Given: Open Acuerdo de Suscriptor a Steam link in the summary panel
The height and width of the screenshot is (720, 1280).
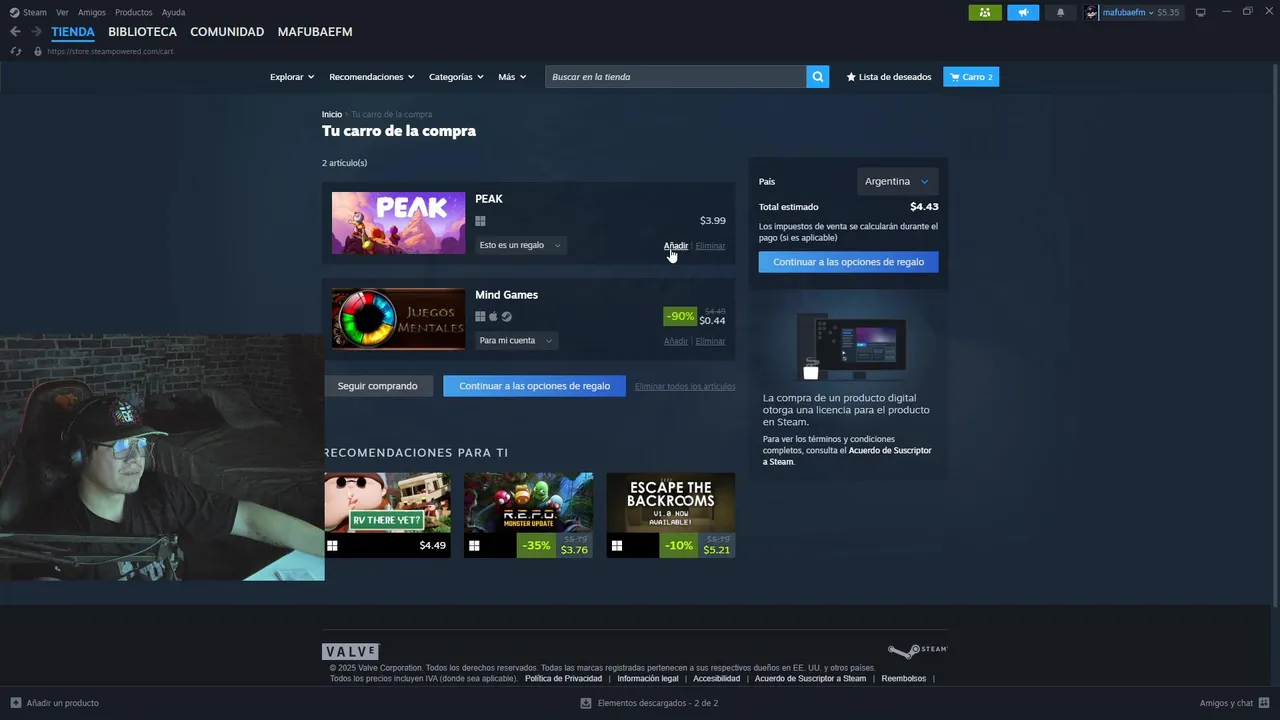Looking at the screenshot, I should click(847, 456).
